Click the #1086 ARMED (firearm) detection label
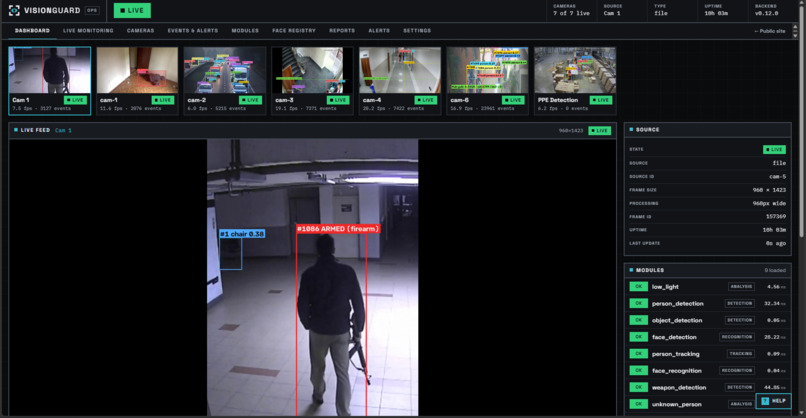This screenshot has height=418, width=806. pyautogui.click(x=338, y=229)
